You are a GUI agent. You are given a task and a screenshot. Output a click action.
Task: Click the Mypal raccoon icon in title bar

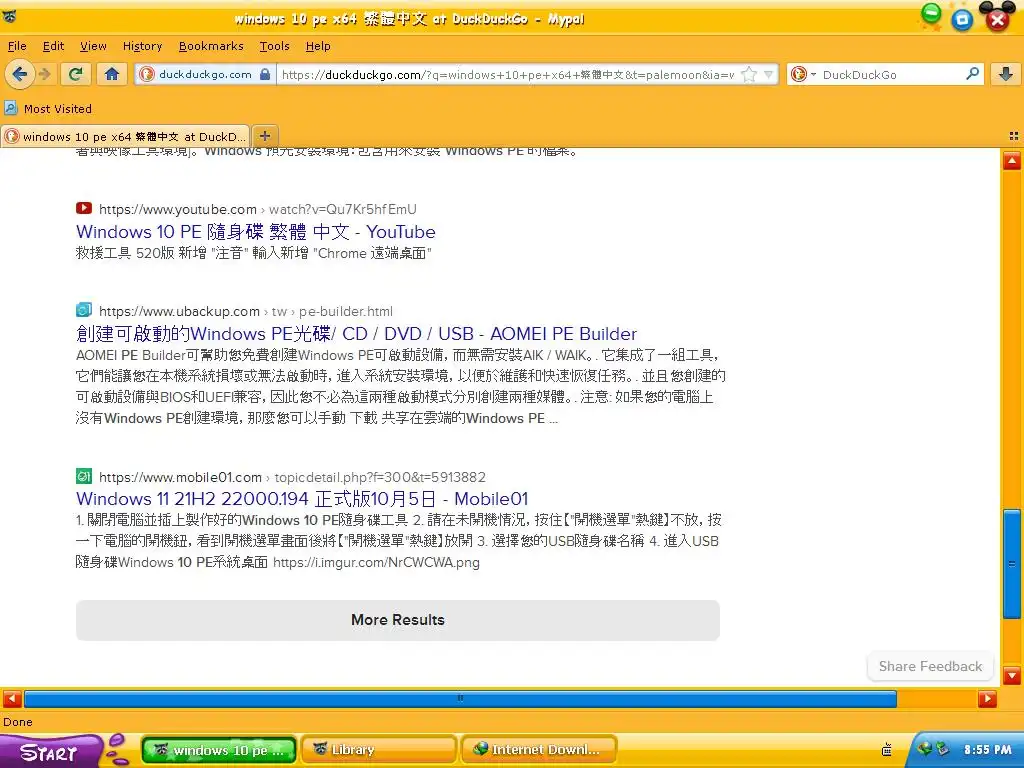[9, 16]
